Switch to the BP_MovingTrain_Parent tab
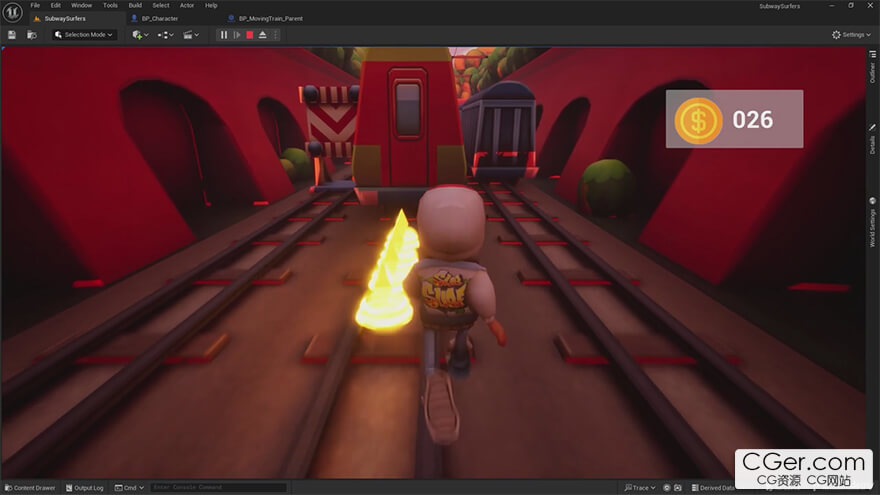The image size is (880, 495). click(x=269, y=19)
